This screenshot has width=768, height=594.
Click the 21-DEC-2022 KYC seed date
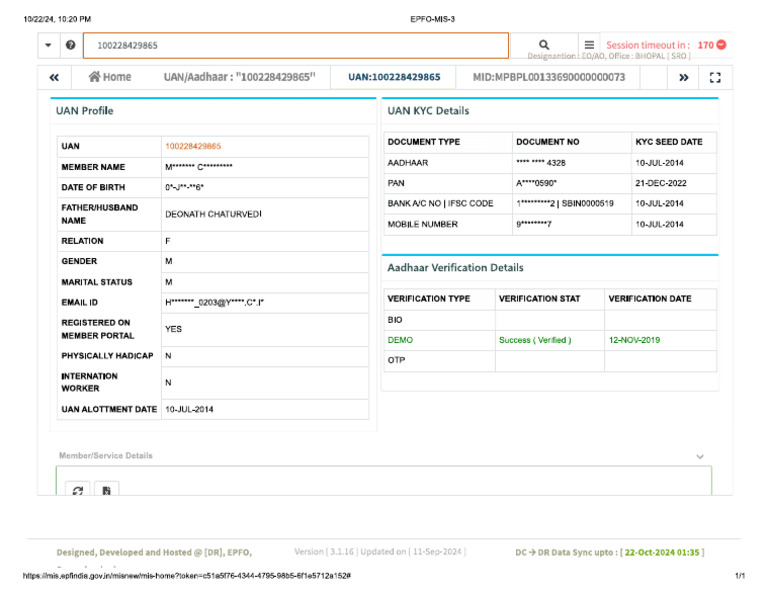pos(661,183)
